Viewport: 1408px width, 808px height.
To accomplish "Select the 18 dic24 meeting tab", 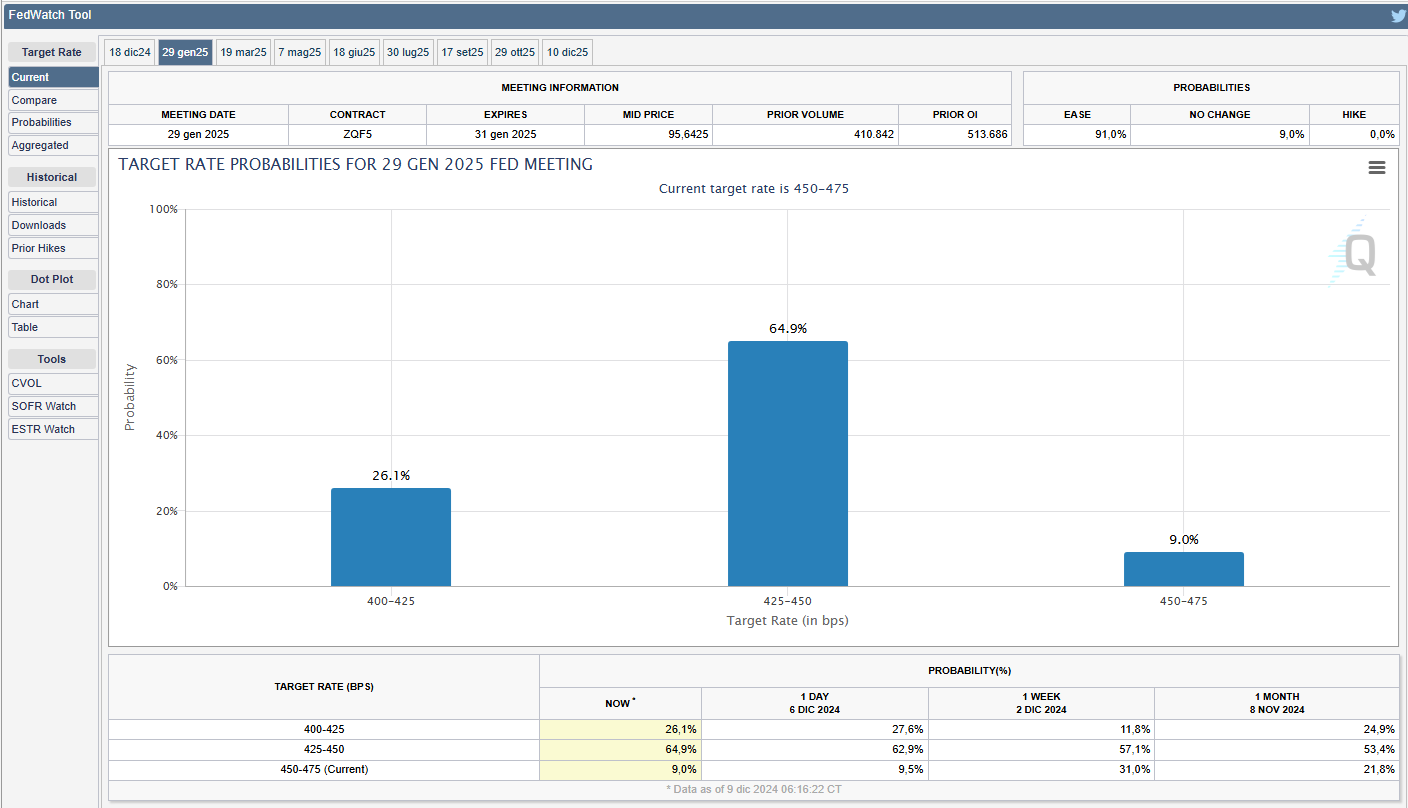I will [130, 52].
